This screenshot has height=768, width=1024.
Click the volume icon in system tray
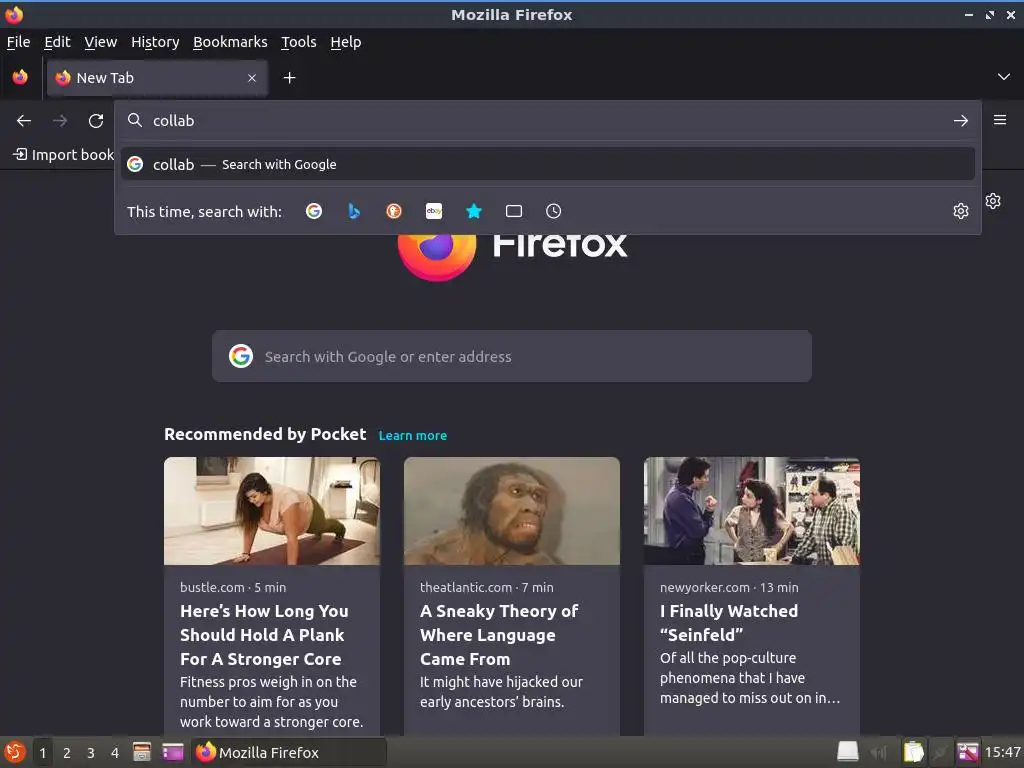879,753
